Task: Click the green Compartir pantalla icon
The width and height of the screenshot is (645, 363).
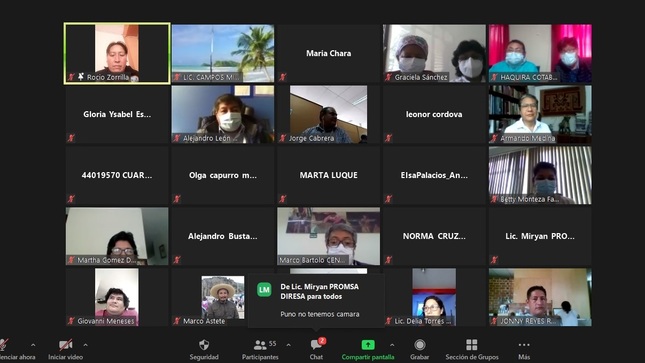Action: tap(368, 344)
